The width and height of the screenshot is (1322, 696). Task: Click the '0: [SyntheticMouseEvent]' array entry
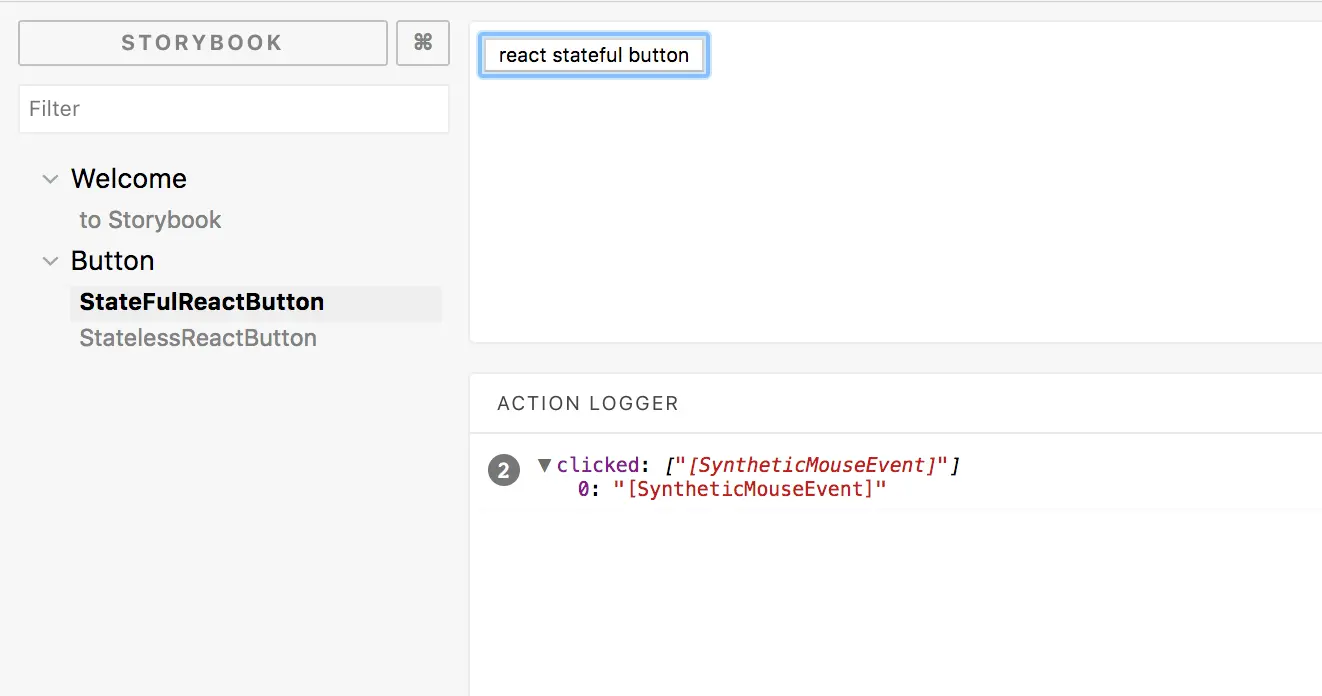[733, 489]
